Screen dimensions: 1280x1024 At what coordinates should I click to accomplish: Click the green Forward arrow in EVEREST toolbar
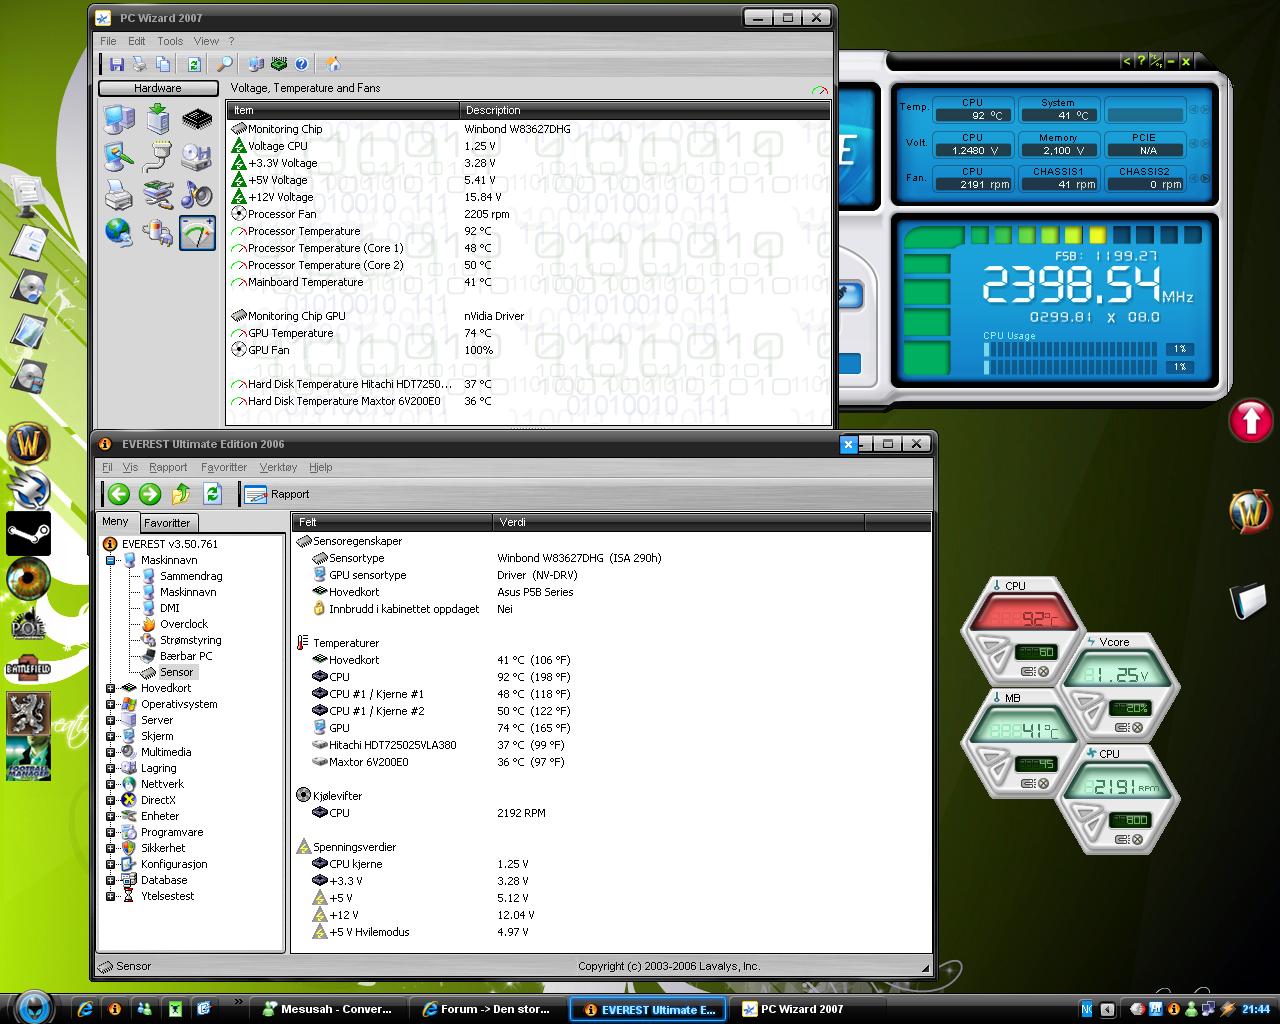pos(150,493)
